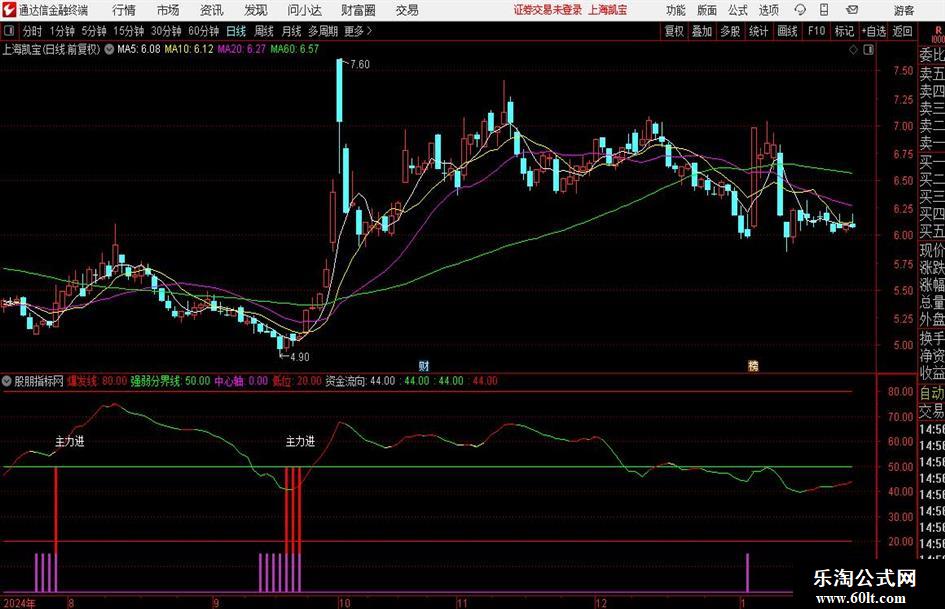Click the mobile phone icon
The height and width of the screenshot is (609, 945).
pyautogui.click(x=824, y=10)
